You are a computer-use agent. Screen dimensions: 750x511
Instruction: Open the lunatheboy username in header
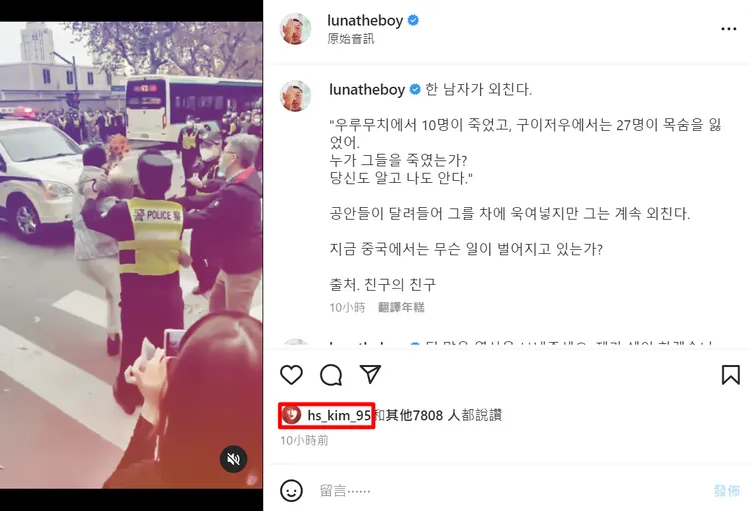(365, 21)
